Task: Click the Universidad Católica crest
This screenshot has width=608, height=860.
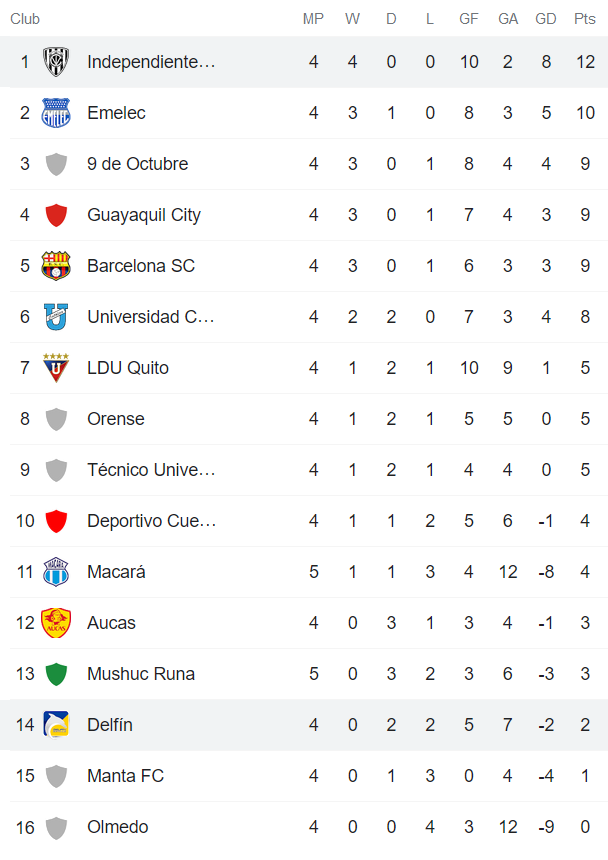Action: coord(57,316)
